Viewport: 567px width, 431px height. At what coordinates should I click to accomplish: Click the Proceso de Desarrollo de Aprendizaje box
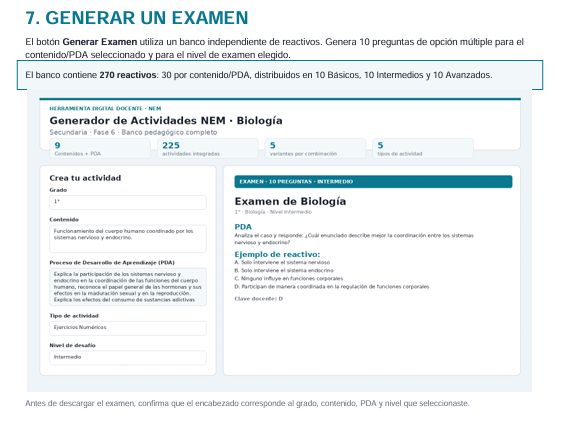(x=128, y=287)
